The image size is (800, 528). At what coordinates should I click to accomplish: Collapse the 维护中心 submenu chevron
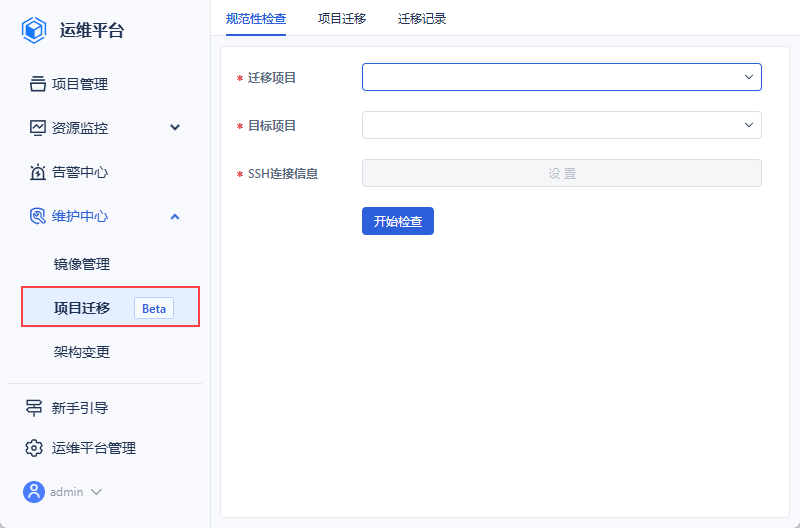point(175,216)
